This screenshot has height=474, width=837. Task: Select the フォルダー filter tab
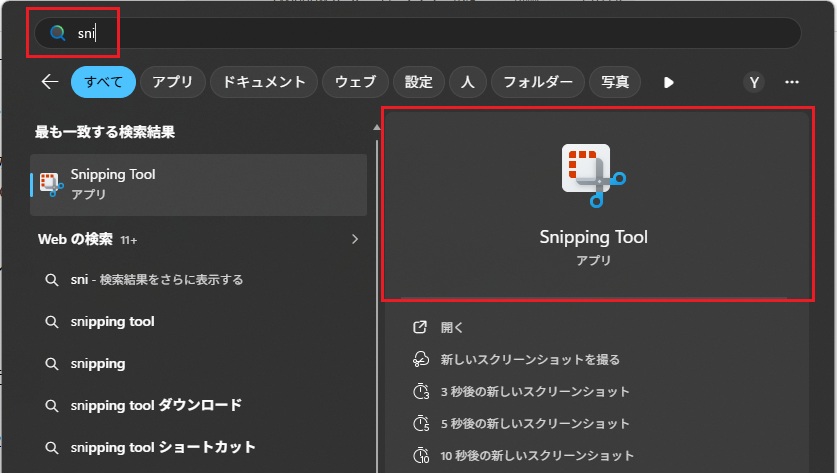[x=538, y=82]
